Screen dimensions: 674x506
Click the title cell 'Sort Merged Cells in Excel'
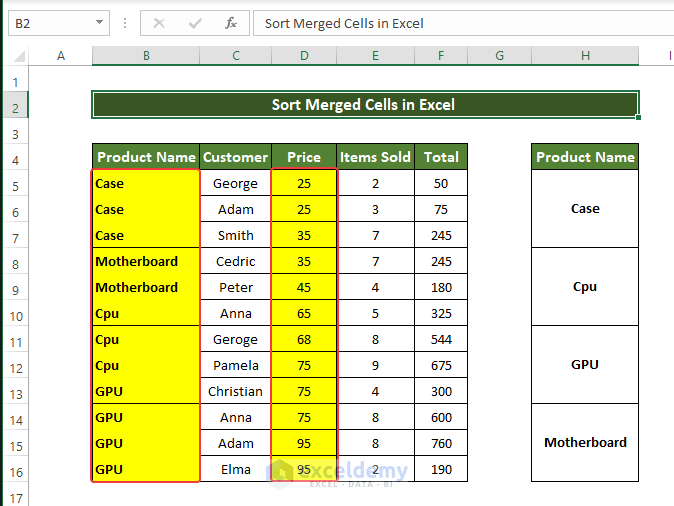365,104
